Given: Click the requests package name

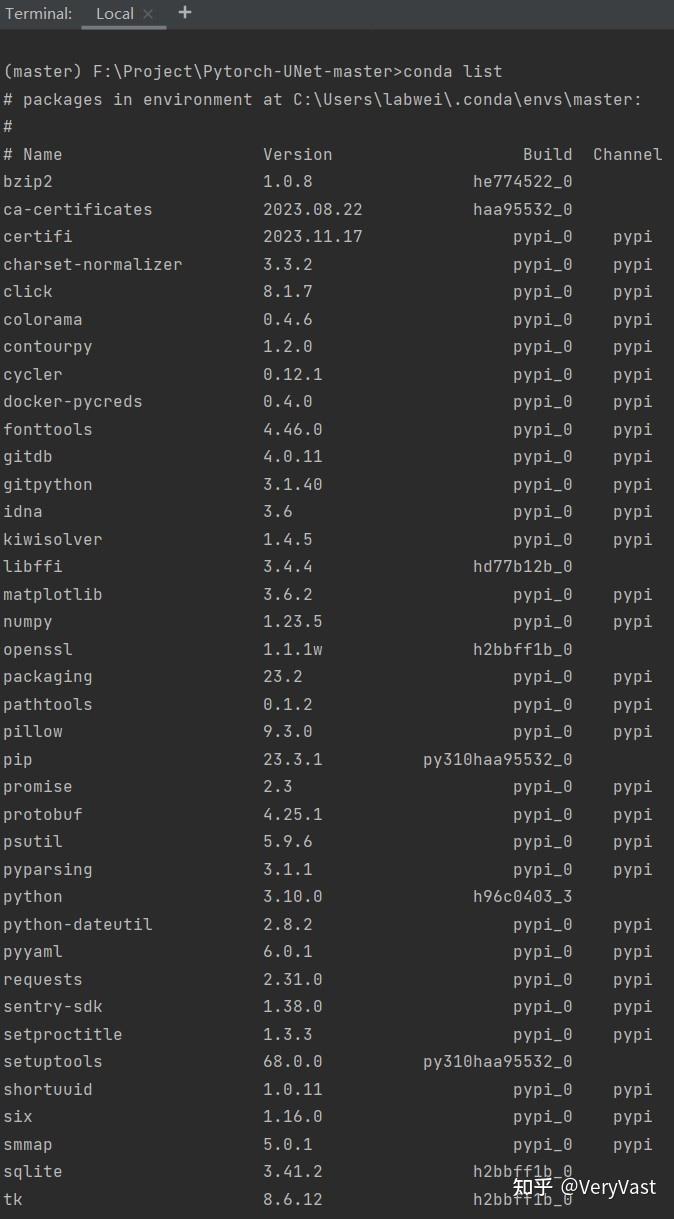Looking at the screenshot, I should coord(43,979).
